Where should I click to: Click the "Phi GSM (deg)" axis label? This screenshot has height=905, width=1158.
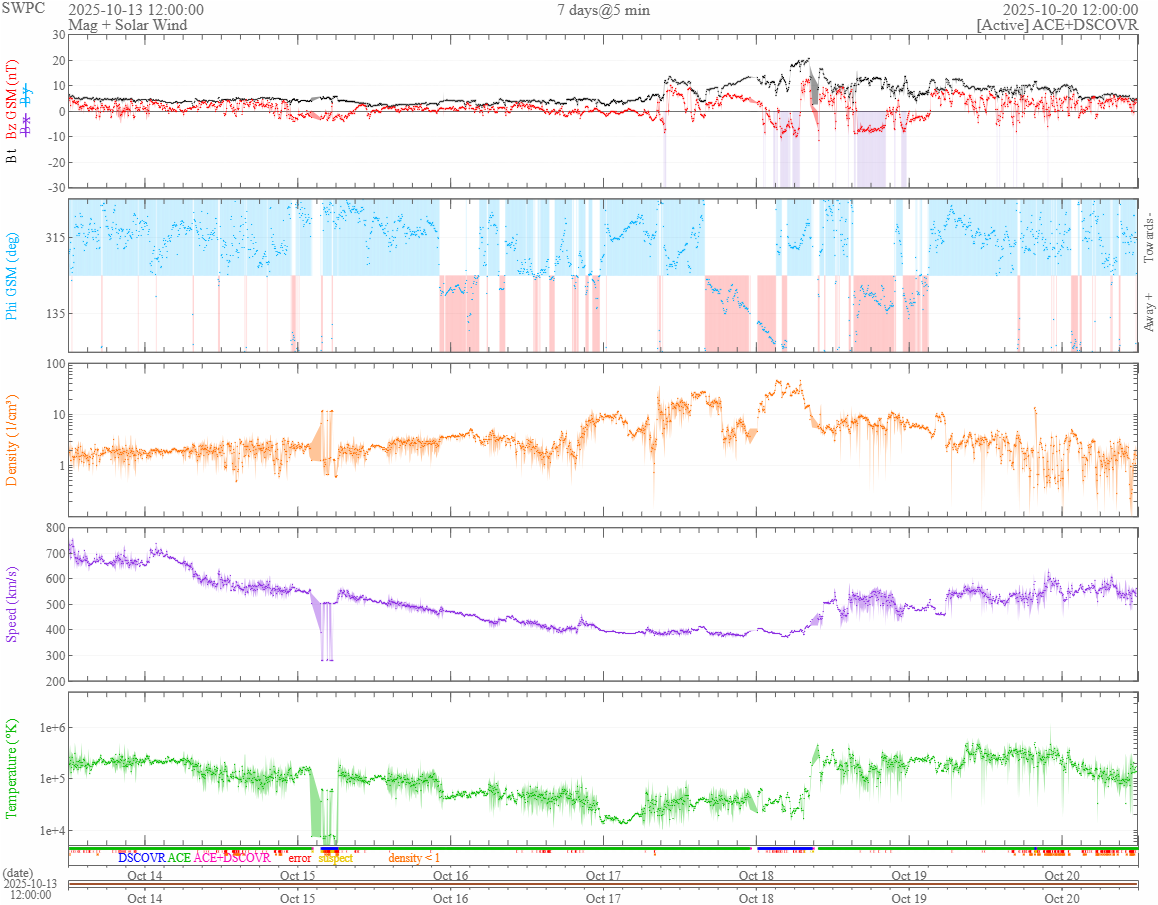[11, 276]
